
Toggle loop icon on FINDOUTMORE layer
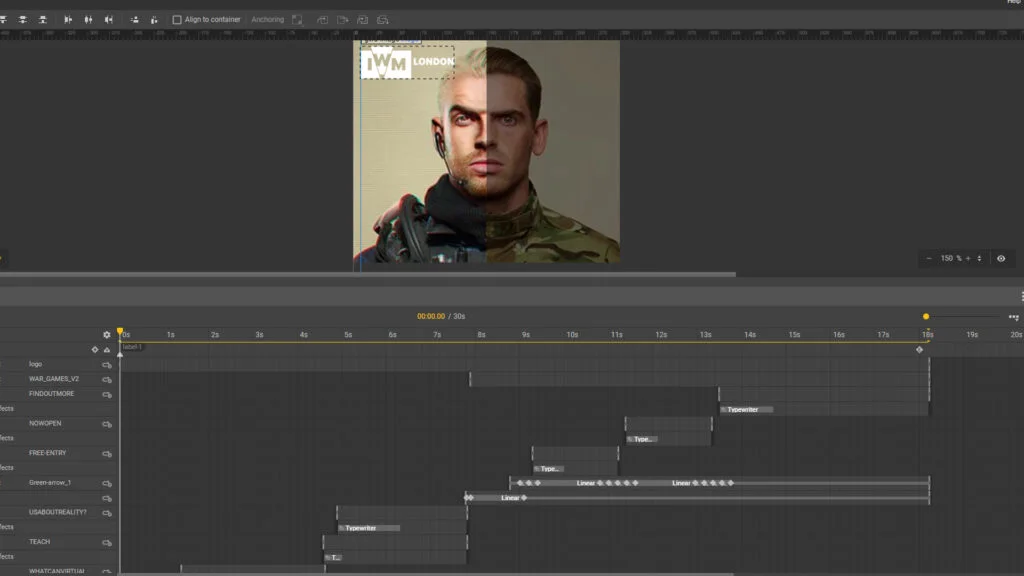point(107,394)
